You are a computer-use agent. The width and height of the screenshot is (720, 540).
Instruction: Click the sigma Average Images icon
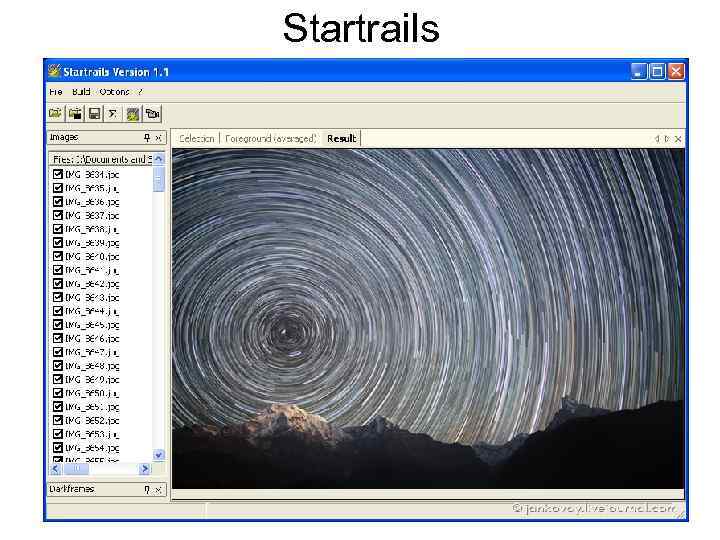113,113
